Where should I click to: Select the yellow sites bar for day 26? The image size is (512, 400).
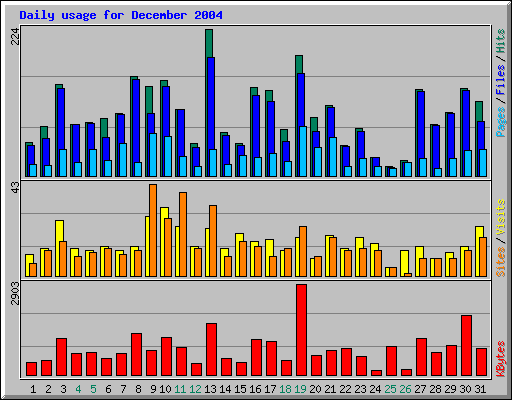click(404, 263)
